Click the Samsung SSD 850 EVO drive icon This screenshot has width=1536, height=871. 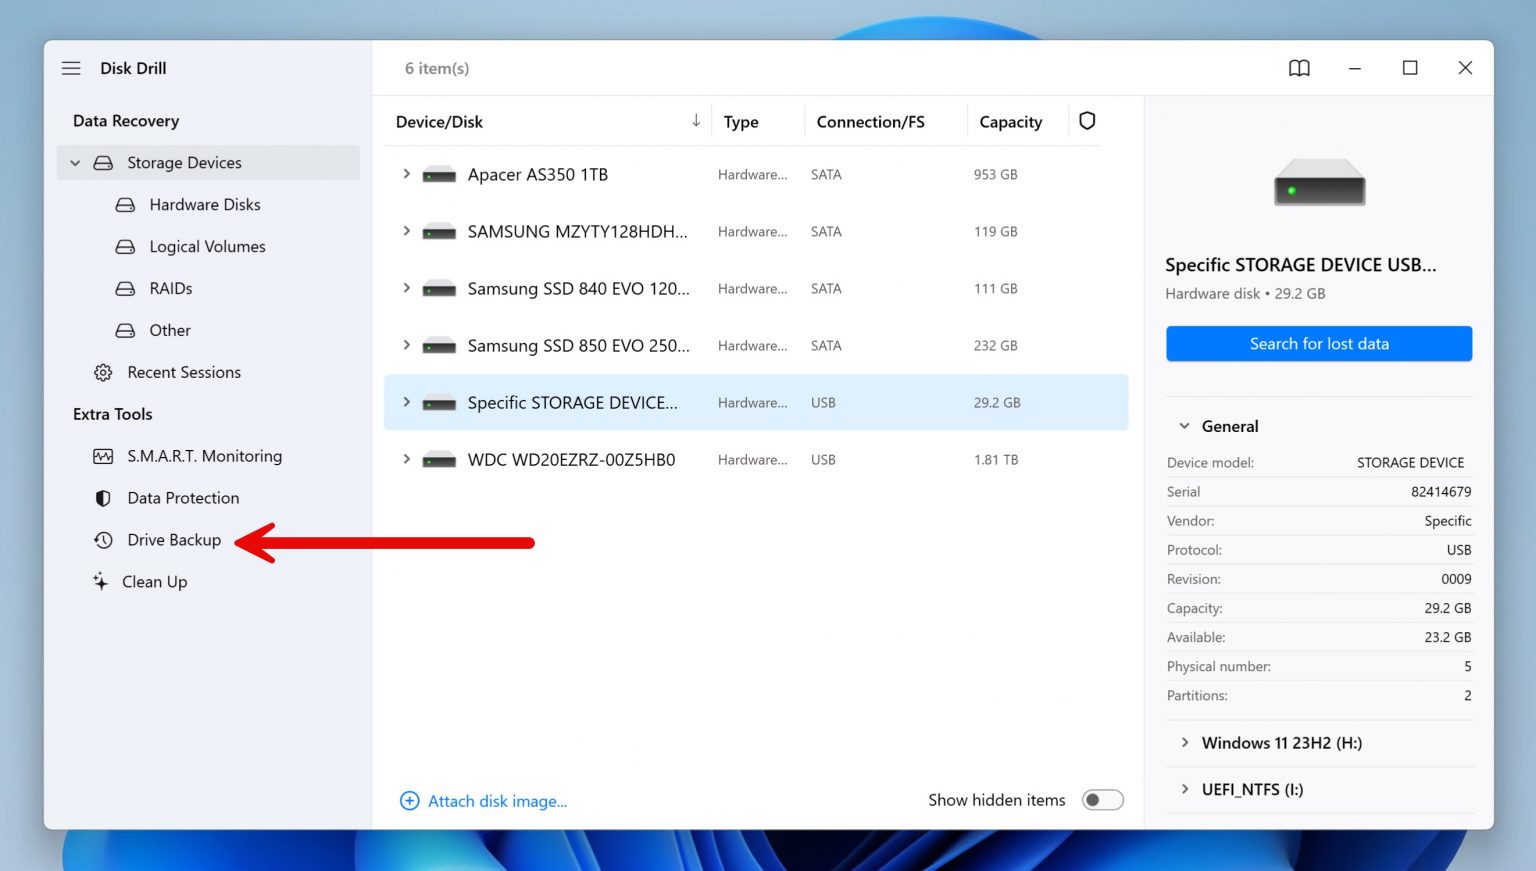point(439,346)
